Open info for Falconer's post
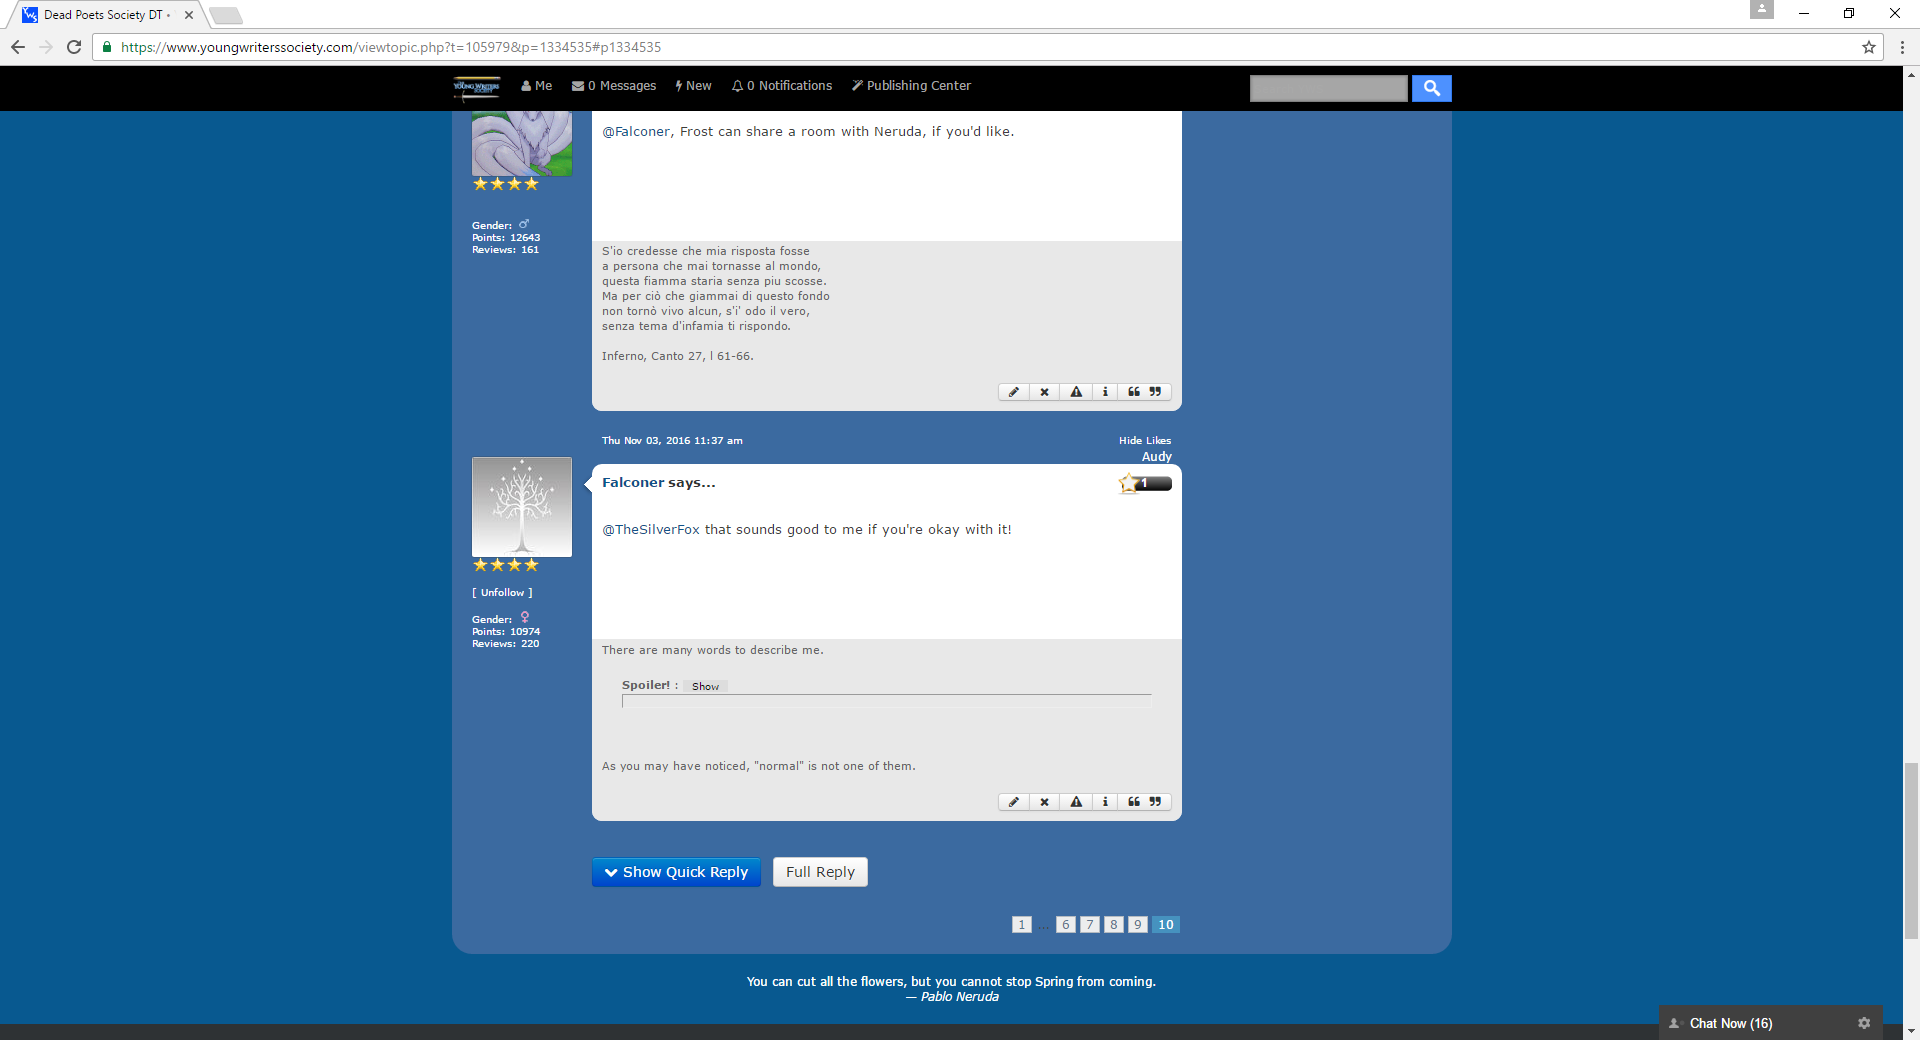 click(1105, 802)
